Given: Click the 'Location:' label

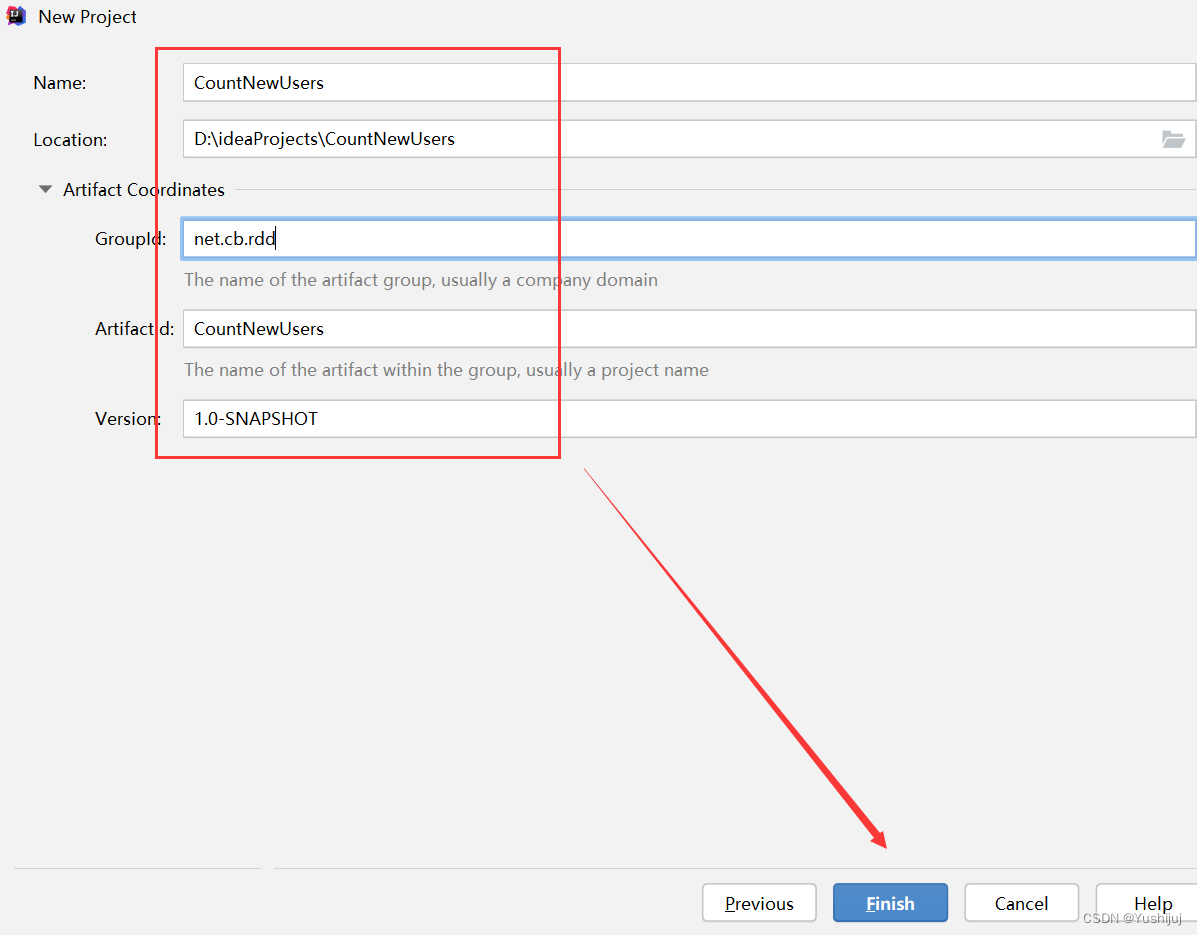Looking at the screenshot, I should click(70, 140).
